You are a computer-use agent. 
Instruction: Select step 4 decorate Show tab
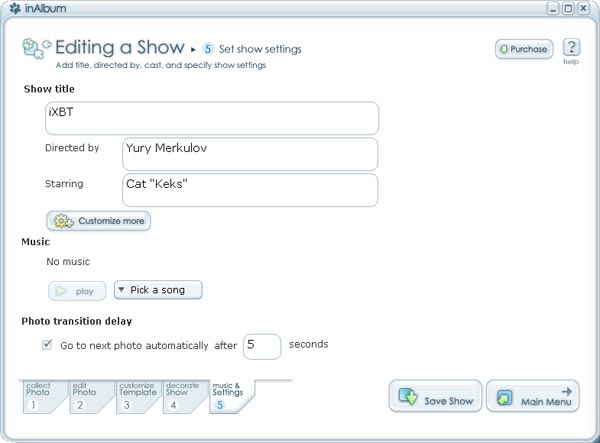(183, 397)
